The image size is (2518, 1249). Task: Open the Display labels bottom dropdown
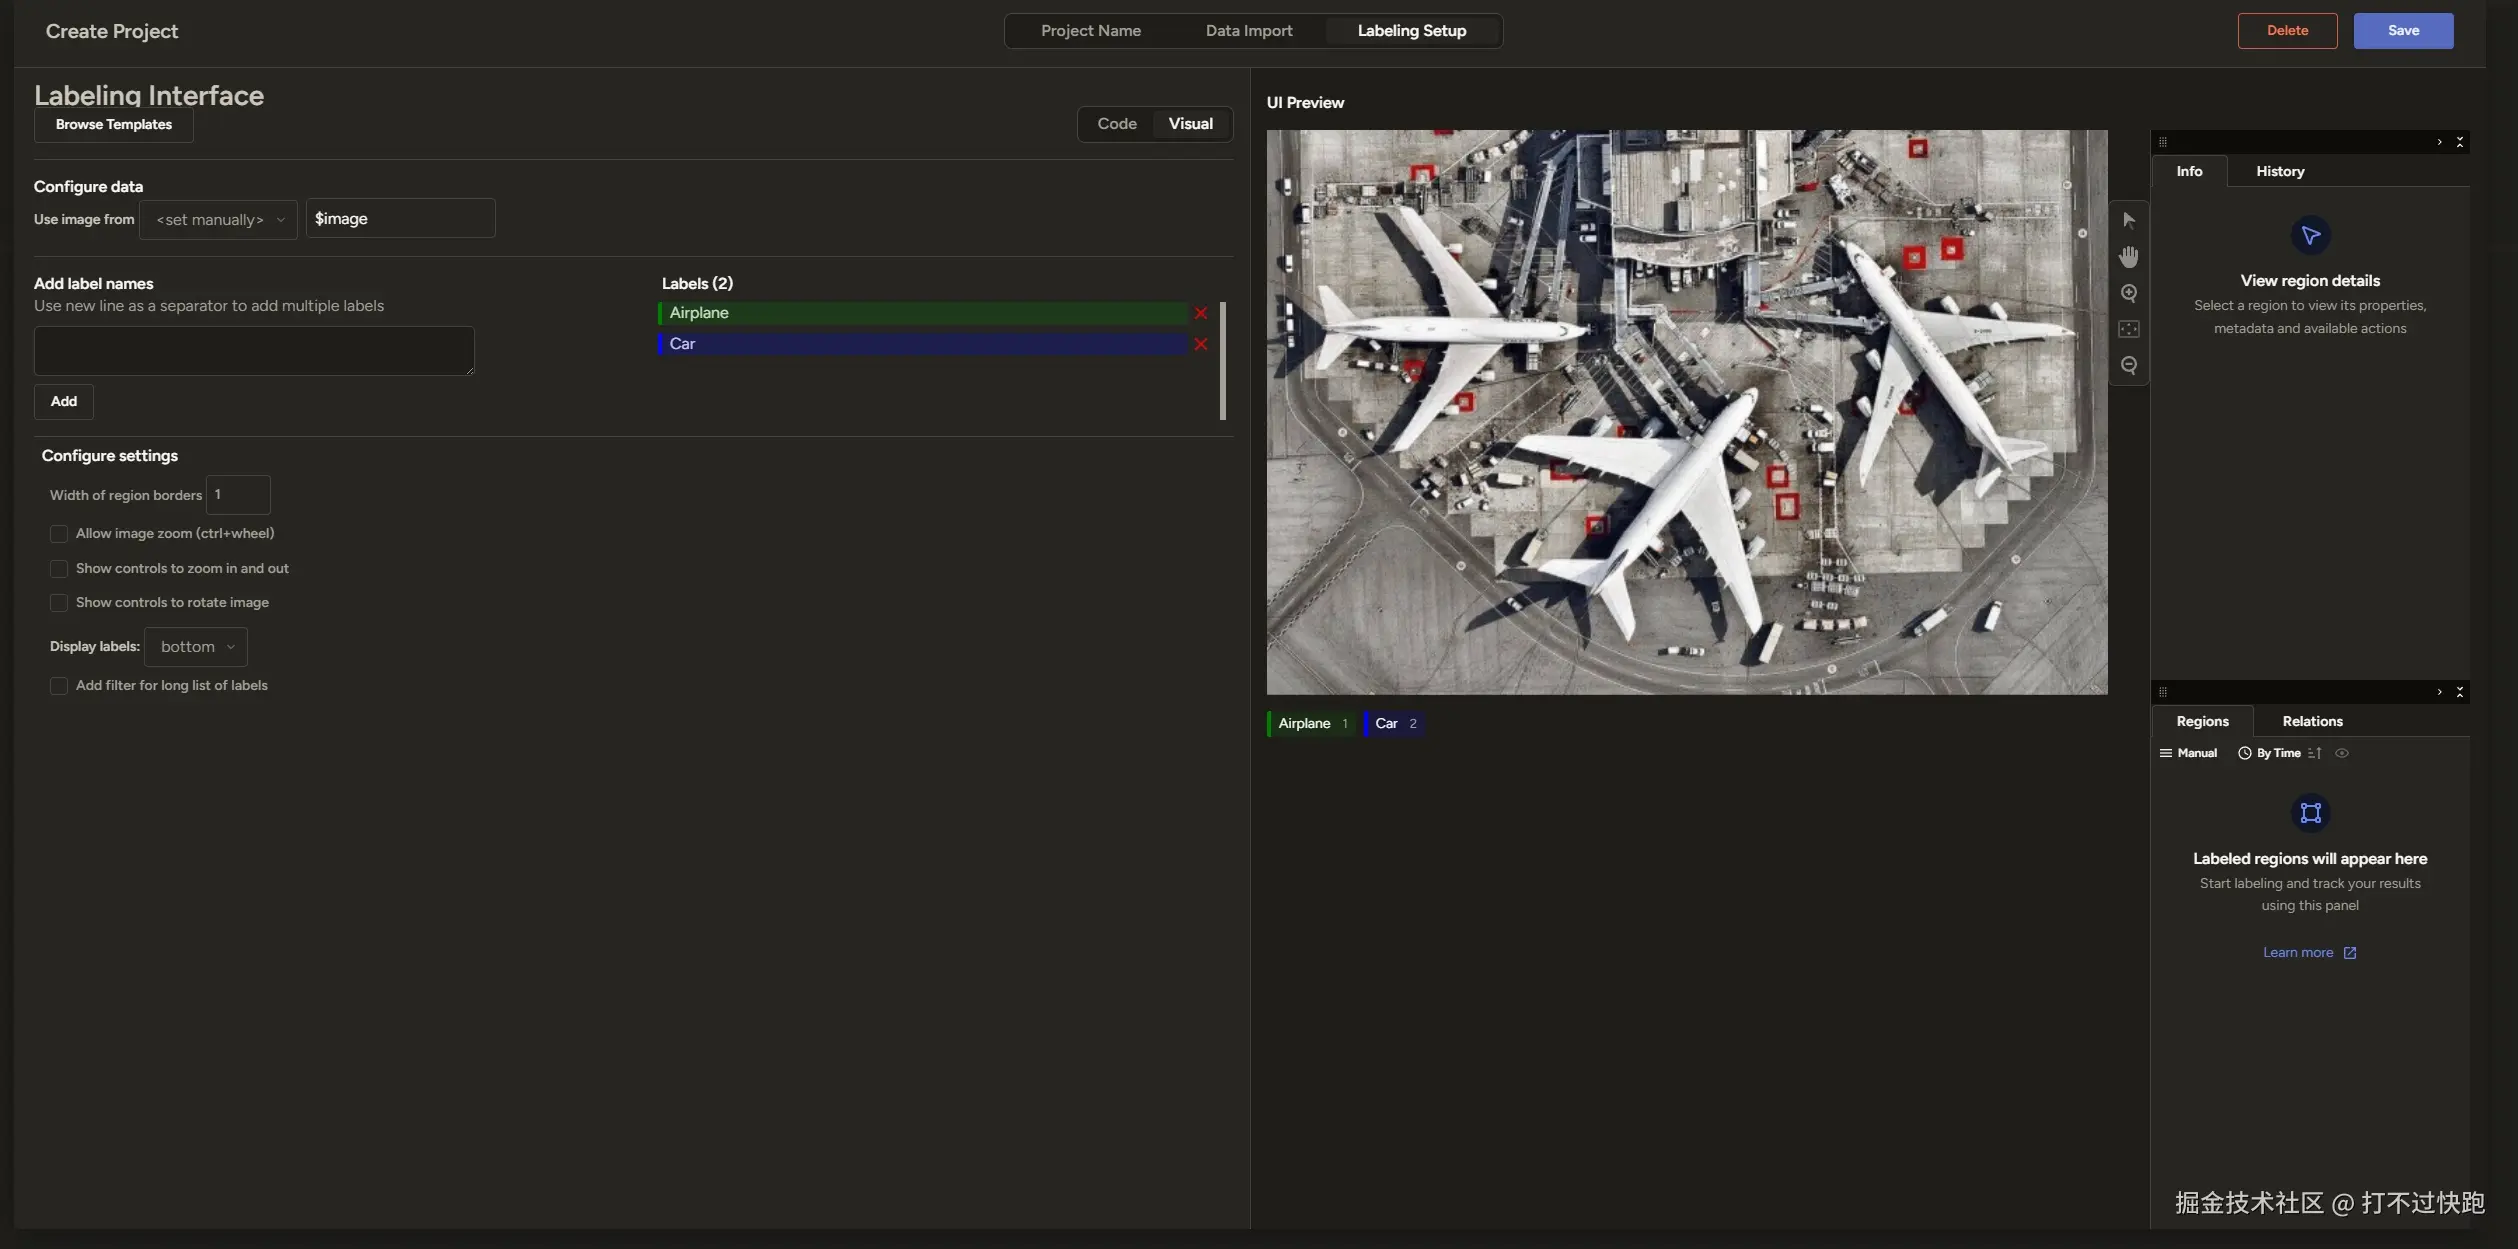coord(196,647)
